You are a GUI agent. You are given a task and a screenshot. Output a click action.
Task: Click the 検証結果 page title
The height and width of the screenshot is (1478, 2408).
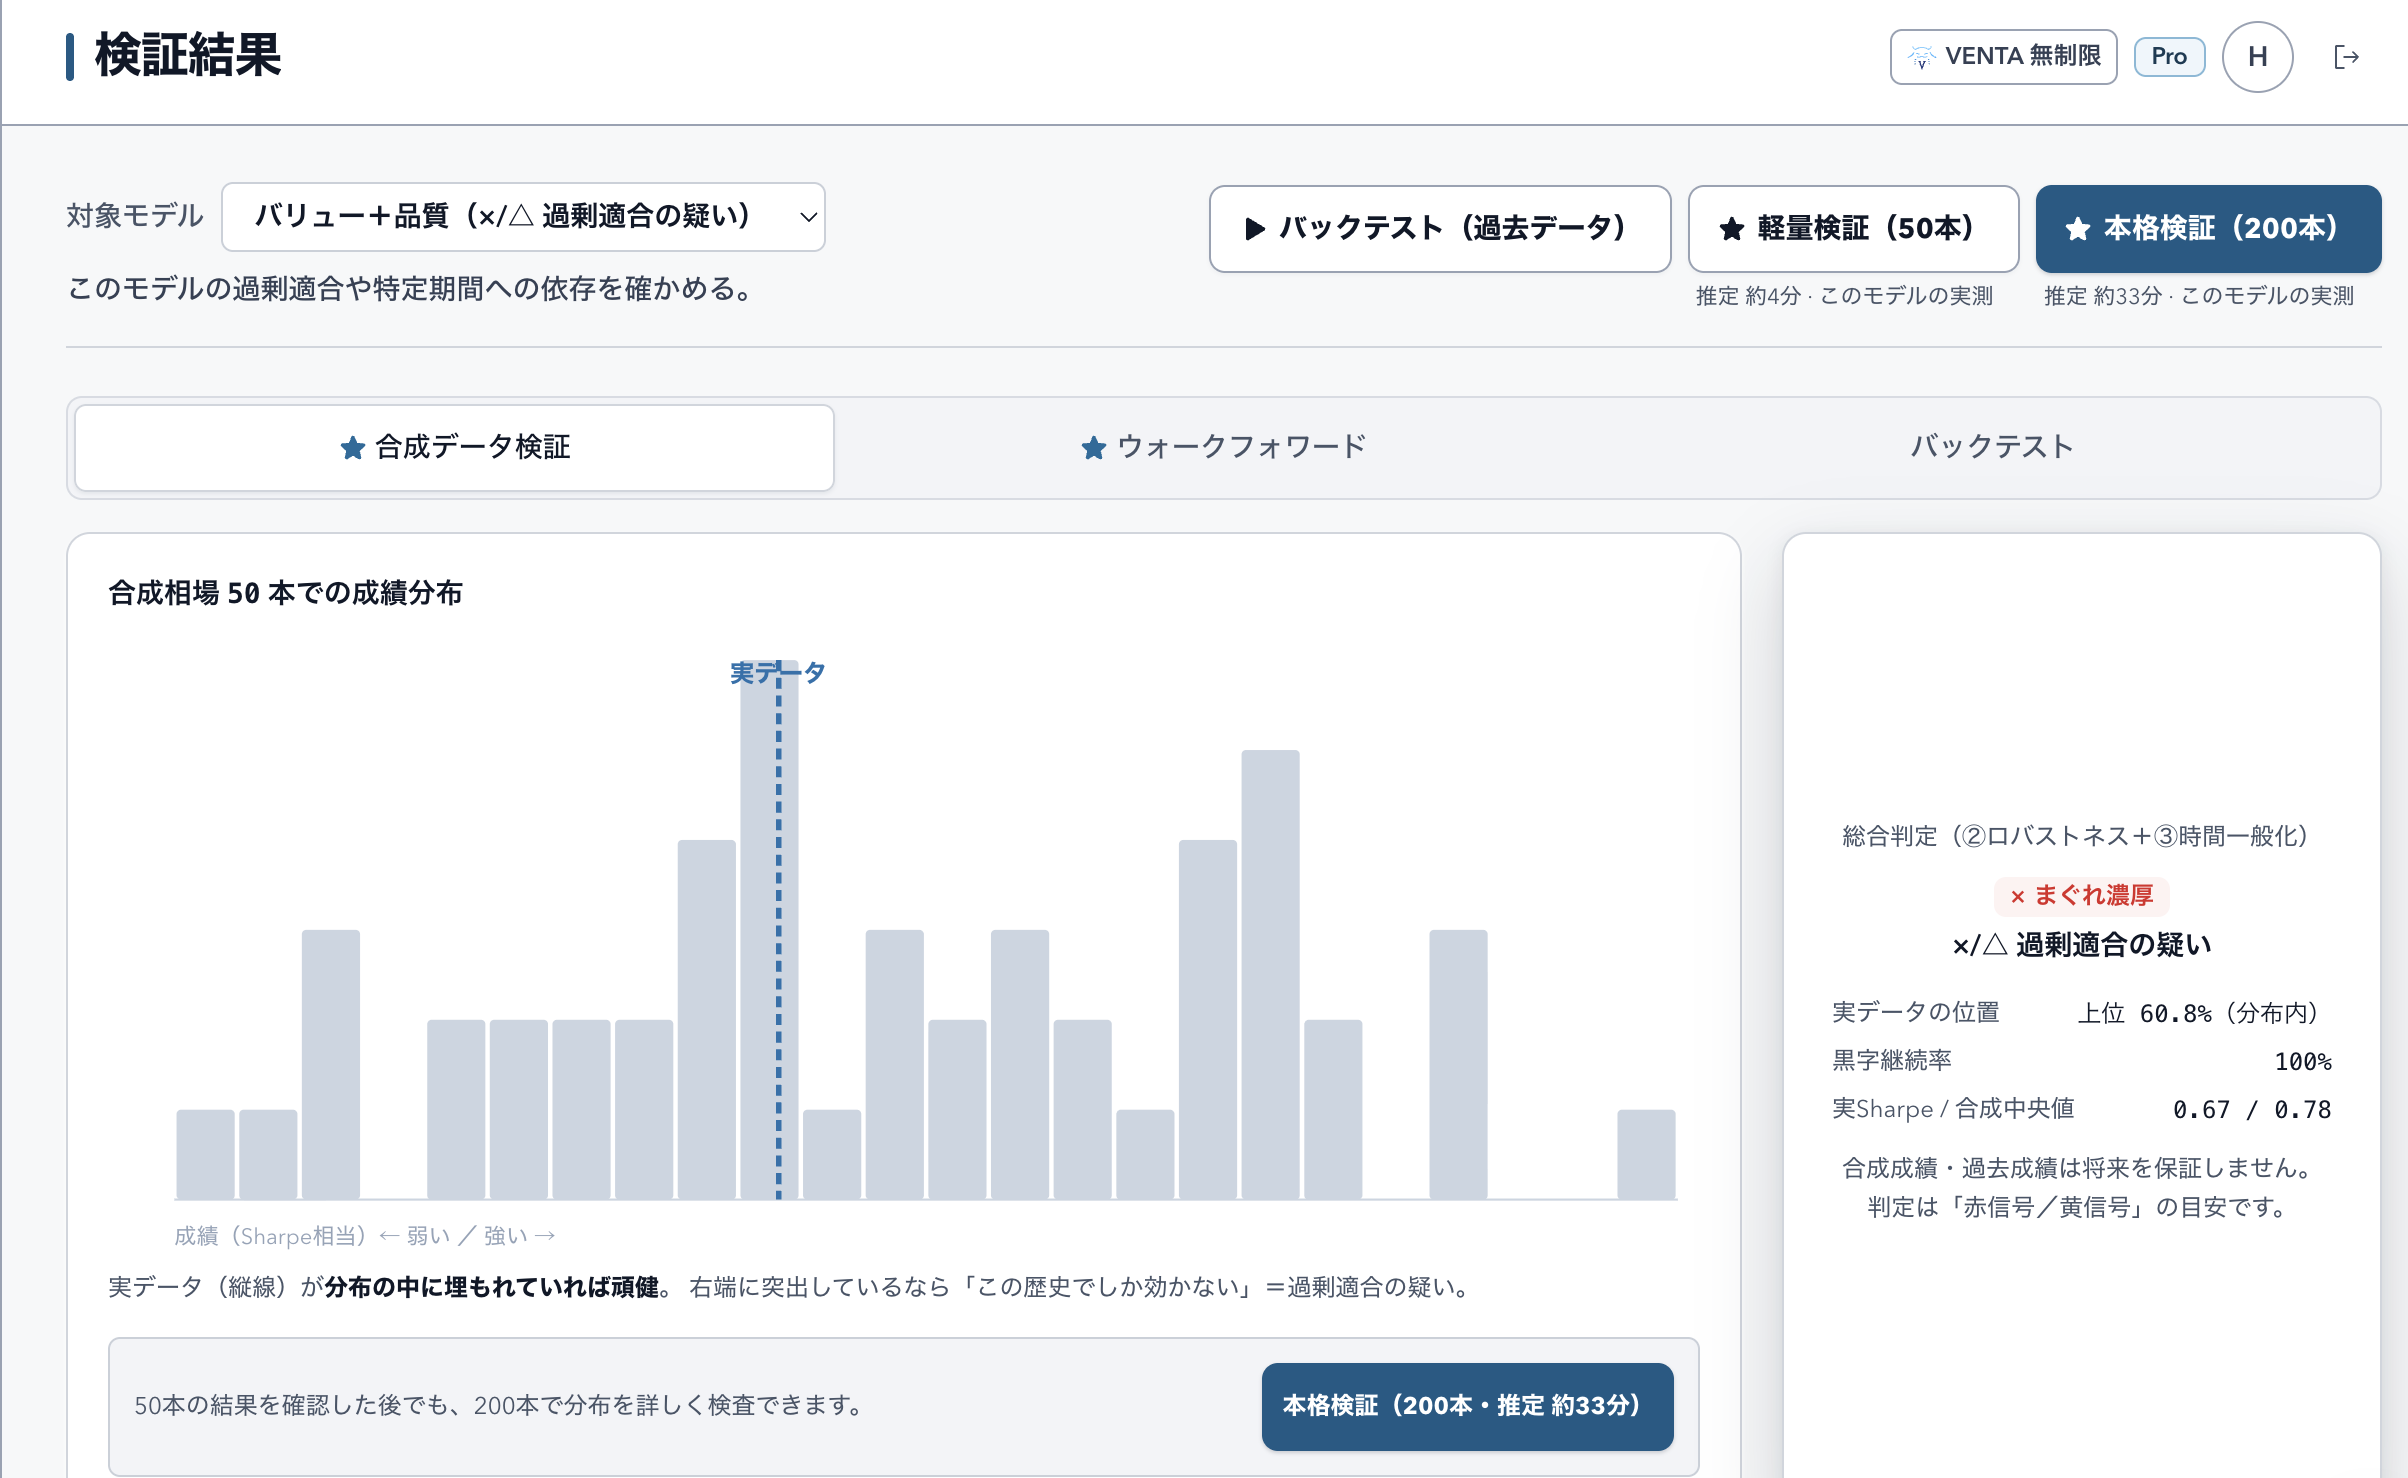click(x=188, y=55)
